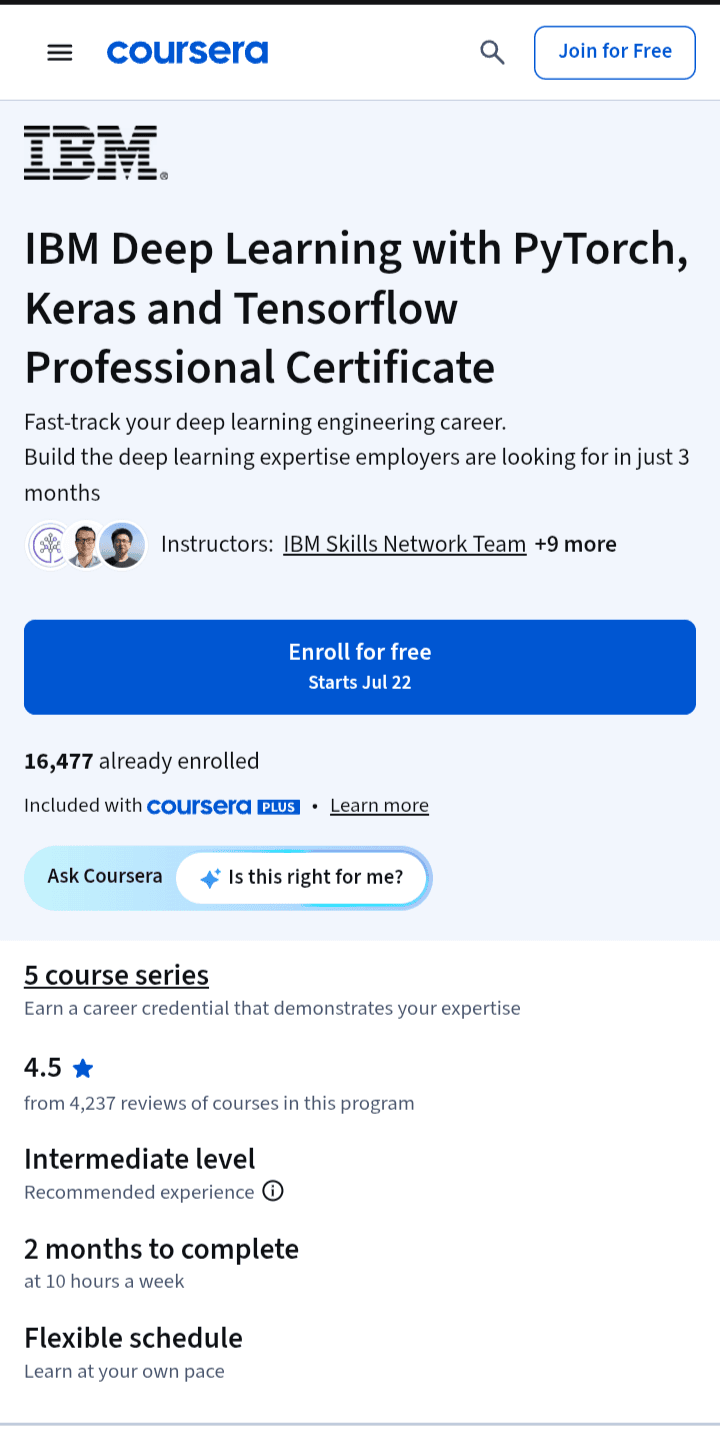Image resolution: width=720 pixels, height=1431 pixels.
Task: Open the hamburger navigation menu
Action: coord(60,53)
